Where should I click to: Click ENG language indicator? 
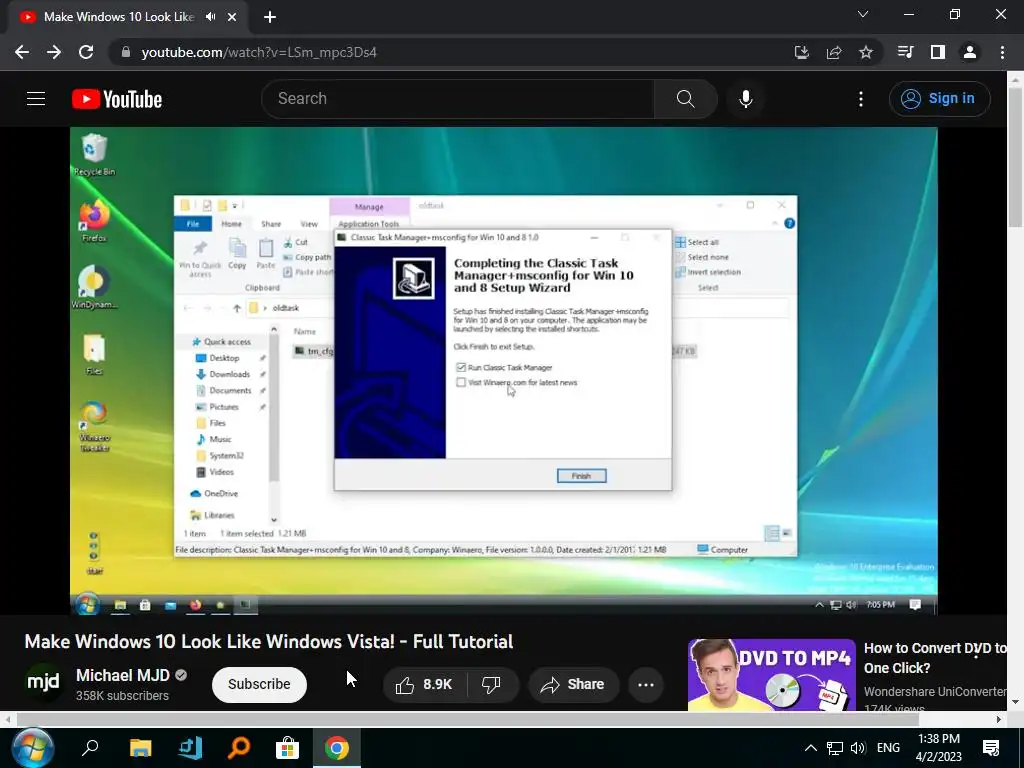[x=888, y=748]
